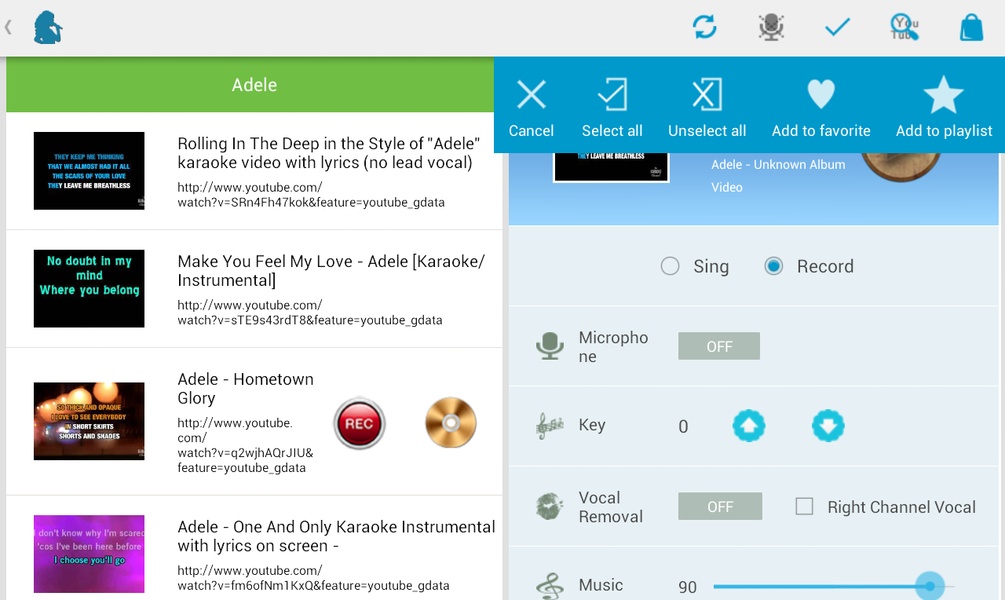
Task: Open Hometown Glory video thumbnail
Action: tap(89, 421)
